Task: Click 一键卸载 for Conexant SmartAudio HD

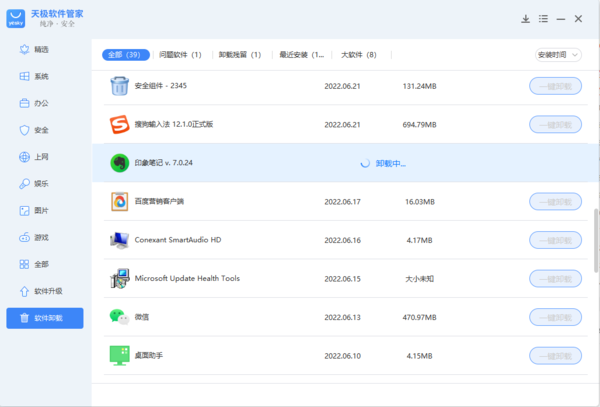Action: click(x=555, y=240)
